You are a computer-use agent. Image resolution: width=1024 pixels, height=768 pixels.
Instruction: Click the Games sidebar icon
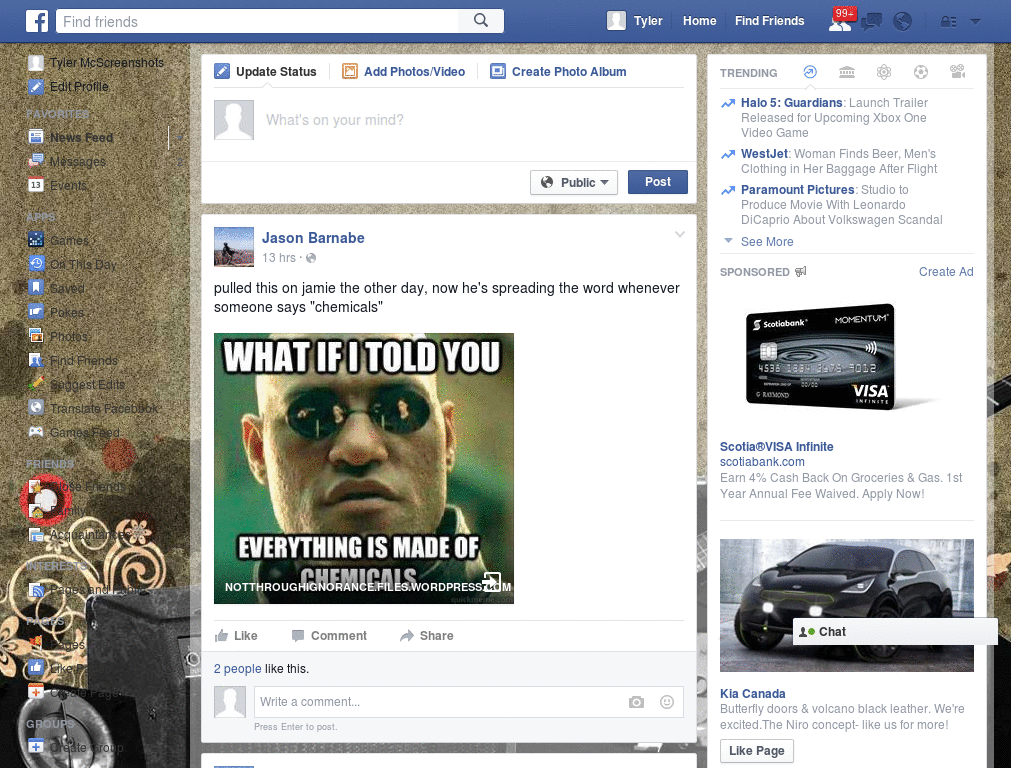[x=36, y=240]
